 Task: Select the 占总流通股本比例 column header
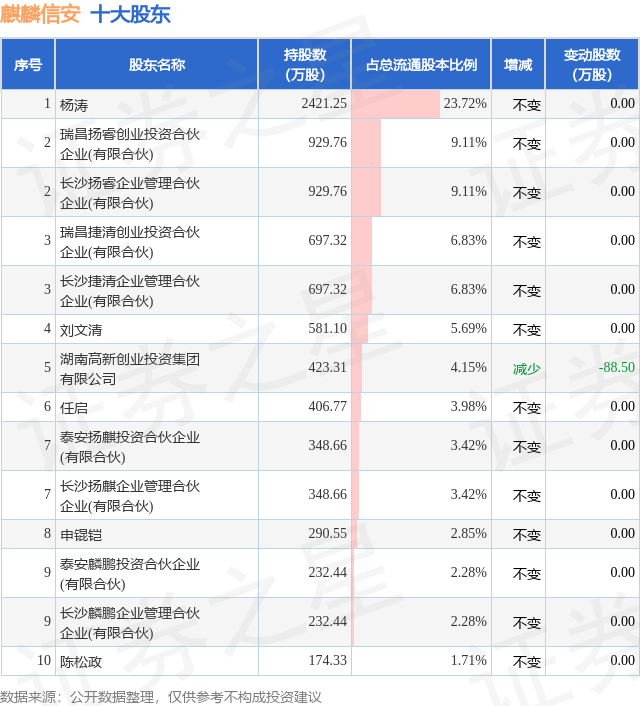[421, 64]
